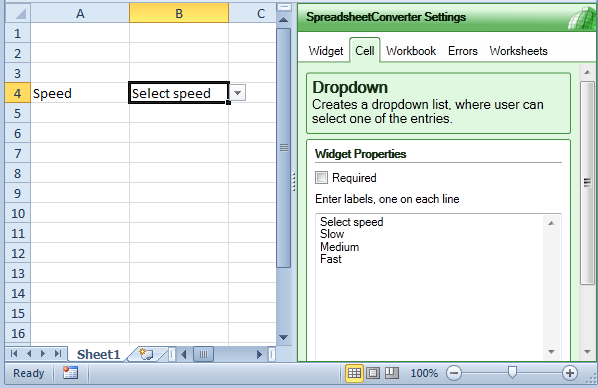Image resolution: width=598 pixels, height=388 pixels.
Task: Open the Errors tab
Action: pos(463,51)
